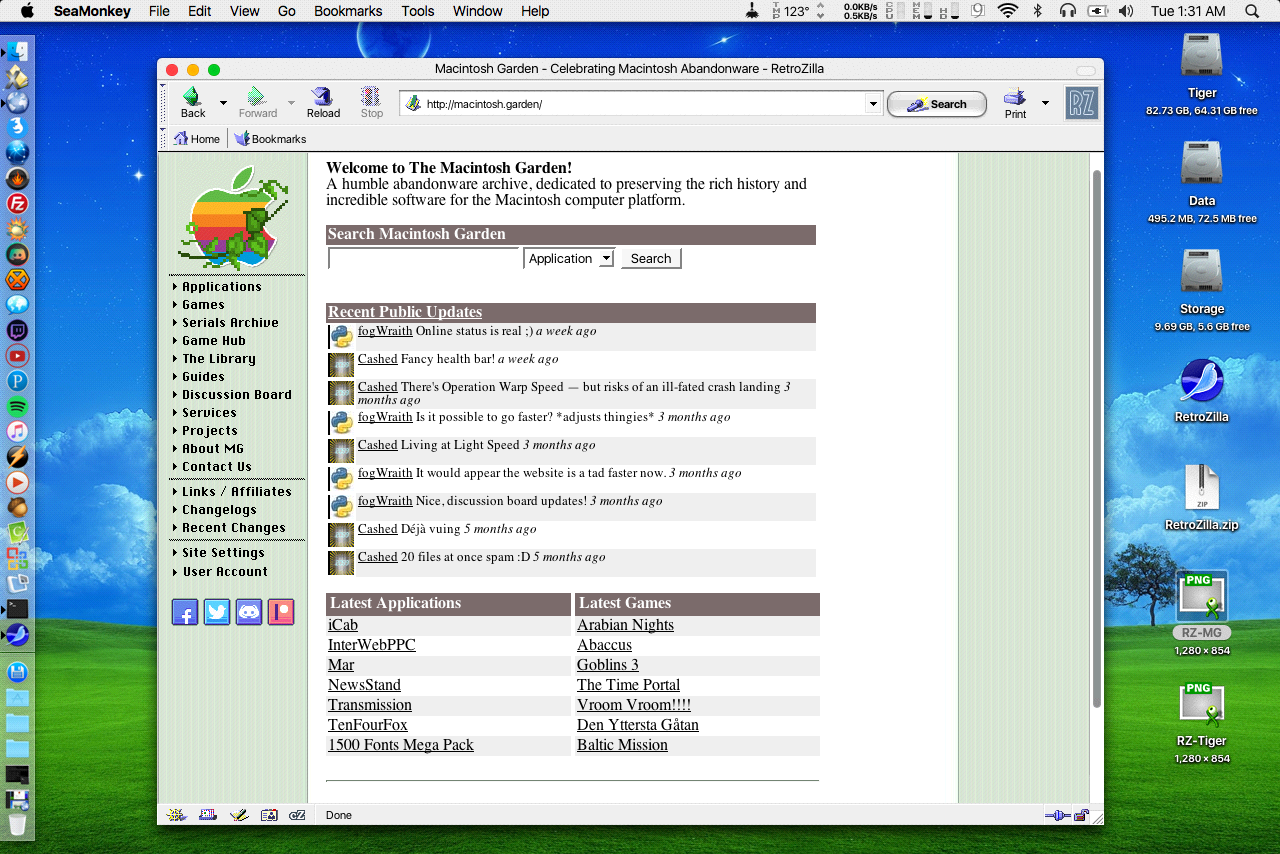Viewport: 1280px width, 854px height.
Task: Expand the Site Settings sidebar item
Action: [x=176, y=553]
